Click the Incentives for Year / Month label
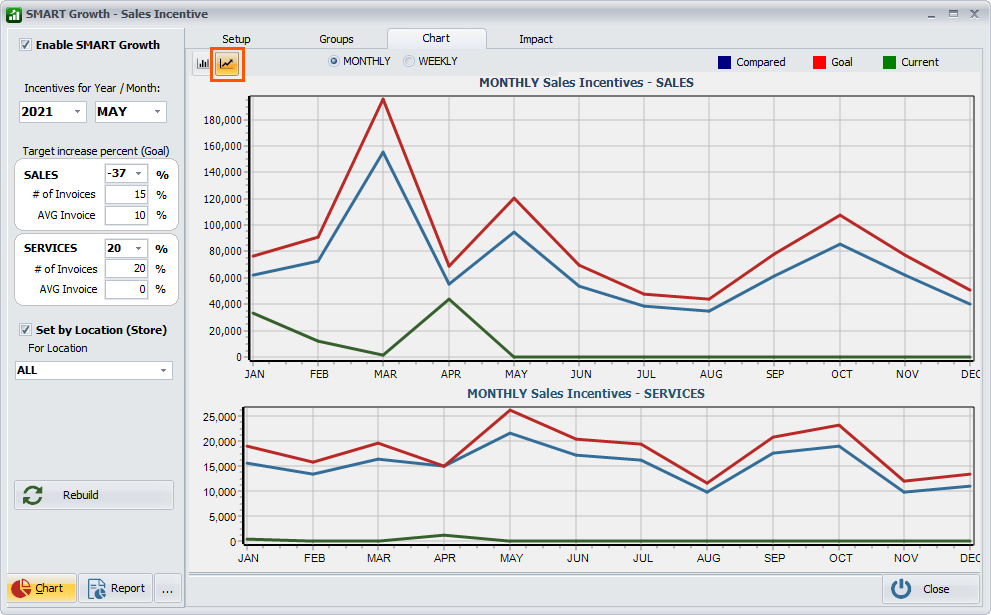991x615 pixels. coord(92,88)
